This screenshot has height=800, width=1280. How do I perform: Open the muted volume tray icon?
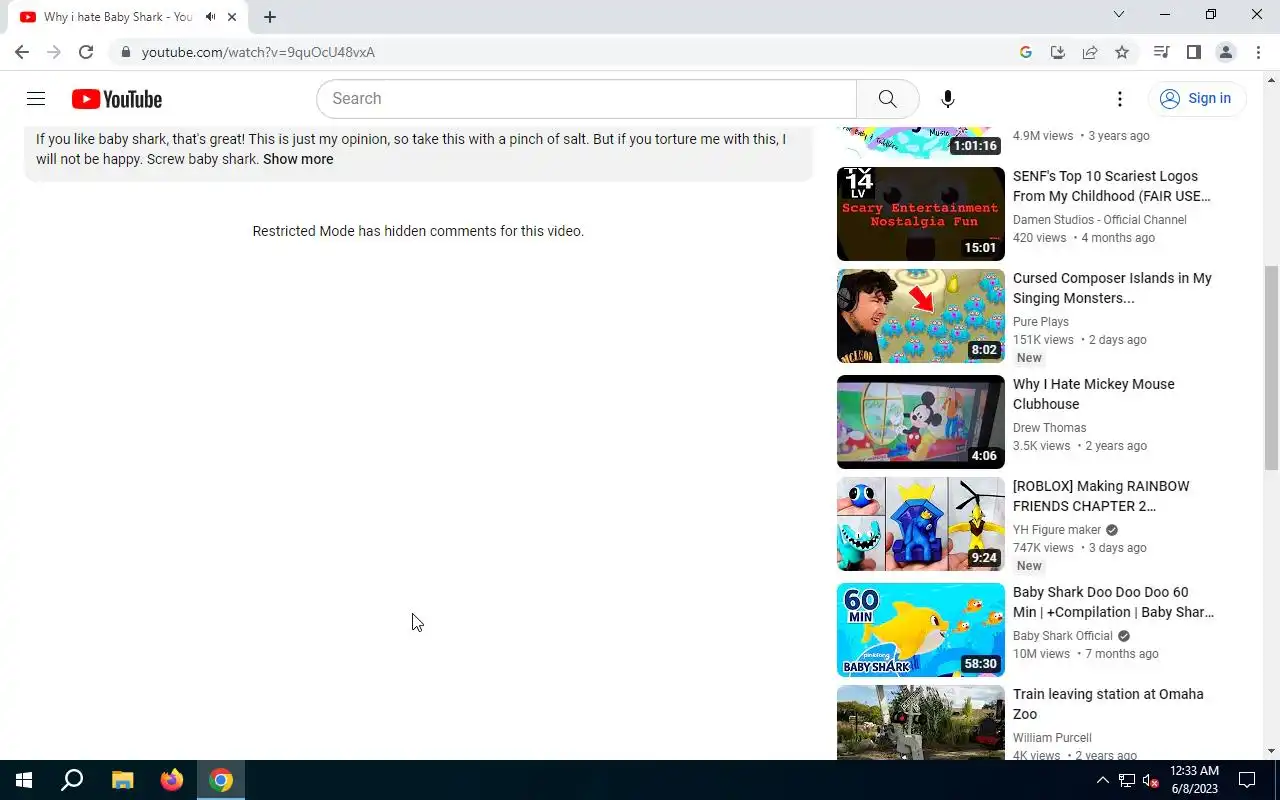tap(1151, 780)
